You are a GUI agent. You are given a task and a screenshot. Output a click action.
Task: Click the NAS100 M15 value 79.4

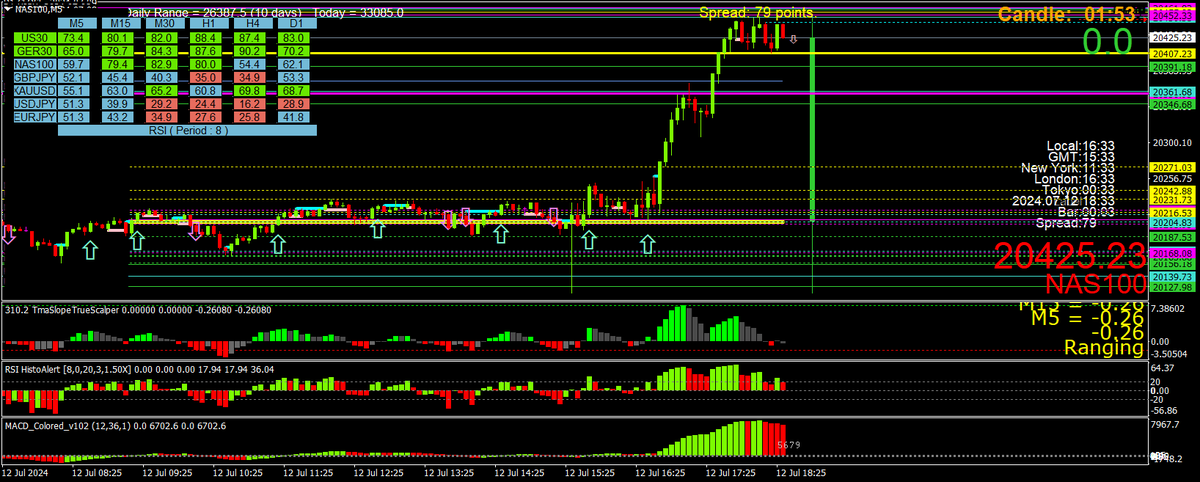(117, 63)
